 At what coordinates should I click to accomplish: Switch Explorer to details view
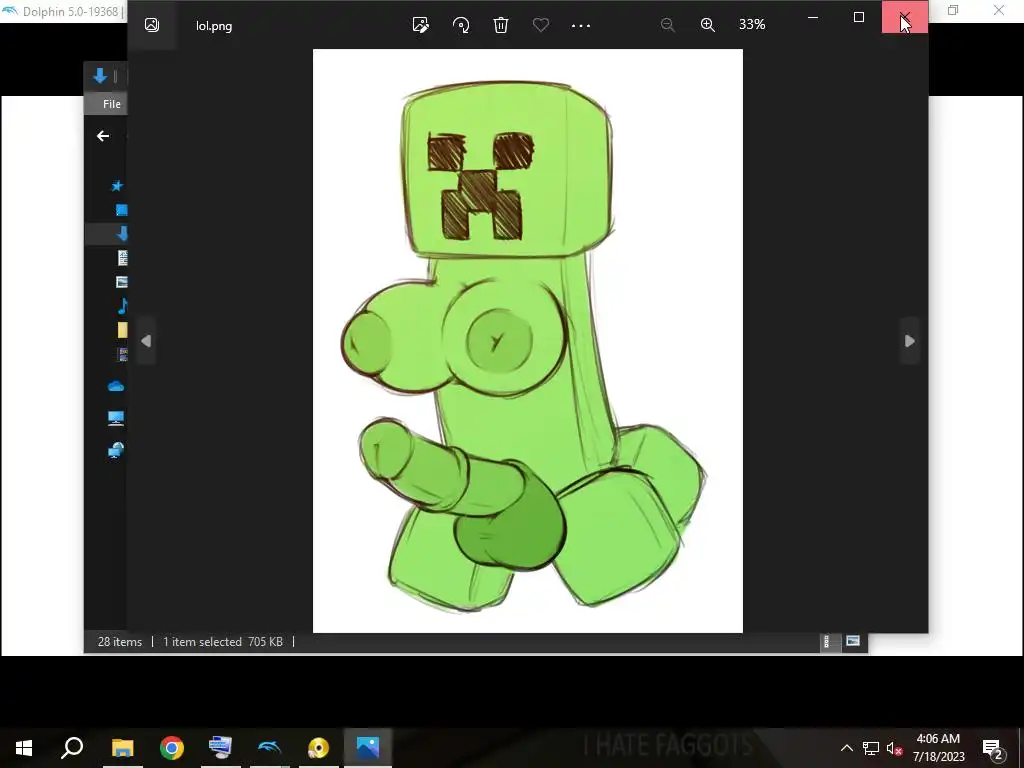click(x=827, y=642)
